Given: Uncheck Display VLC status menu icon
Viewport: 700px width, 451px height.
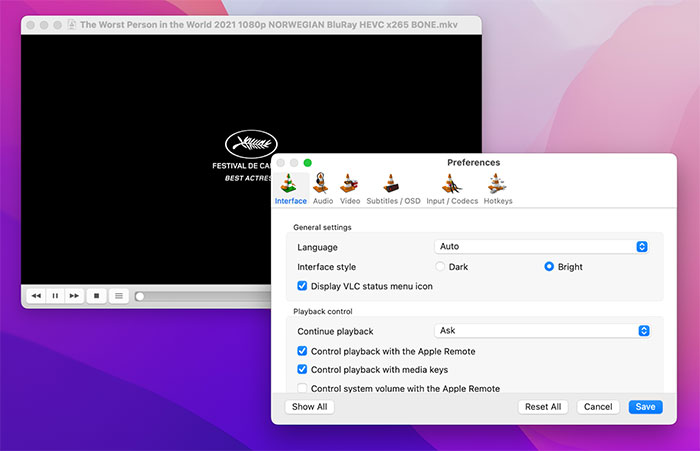Looking at the screenshot, I should [303, 286].
